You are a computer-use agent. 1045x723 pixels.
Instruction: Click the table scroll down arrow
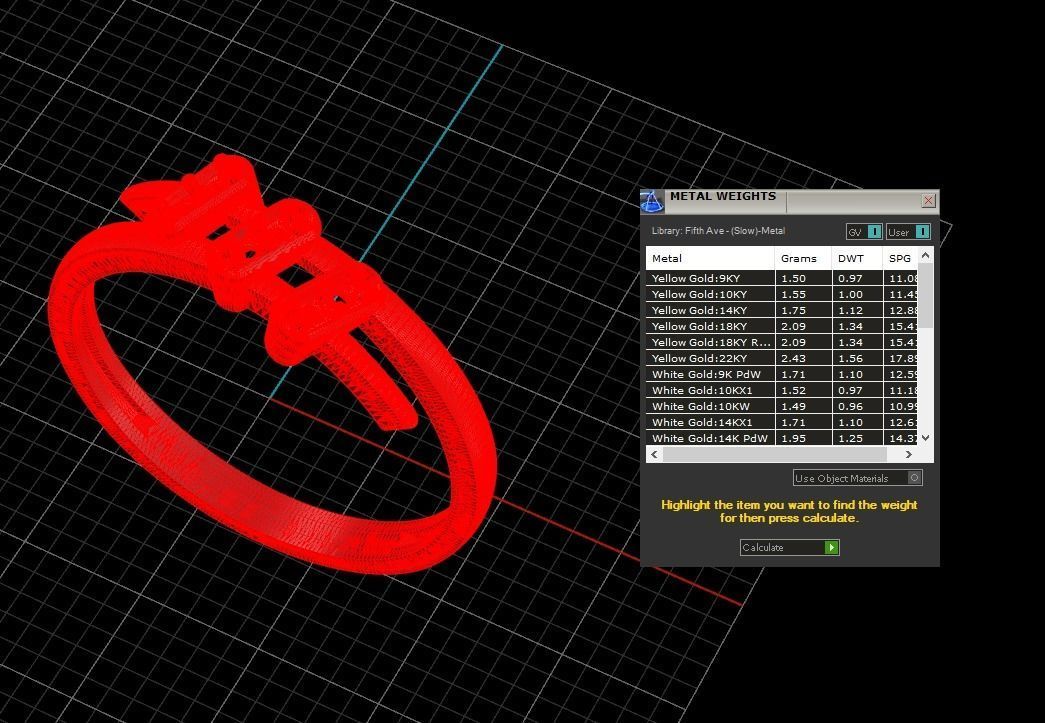[x=926, y=438]
